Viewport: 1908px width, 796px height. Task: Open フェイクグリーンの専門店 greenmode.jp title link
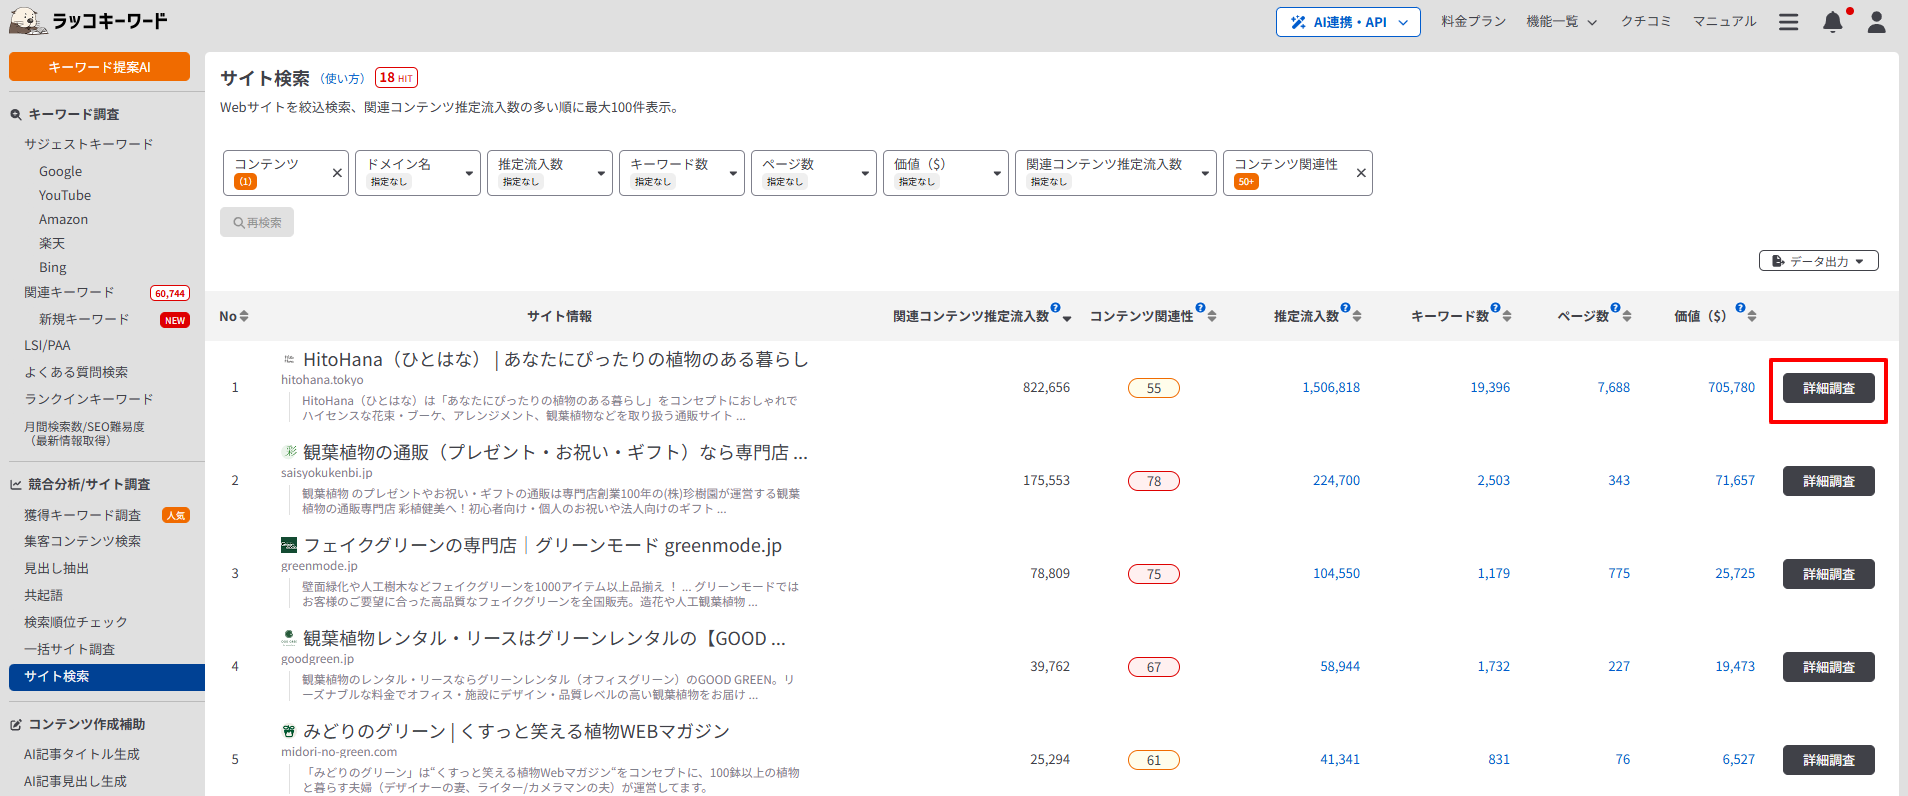542,545
